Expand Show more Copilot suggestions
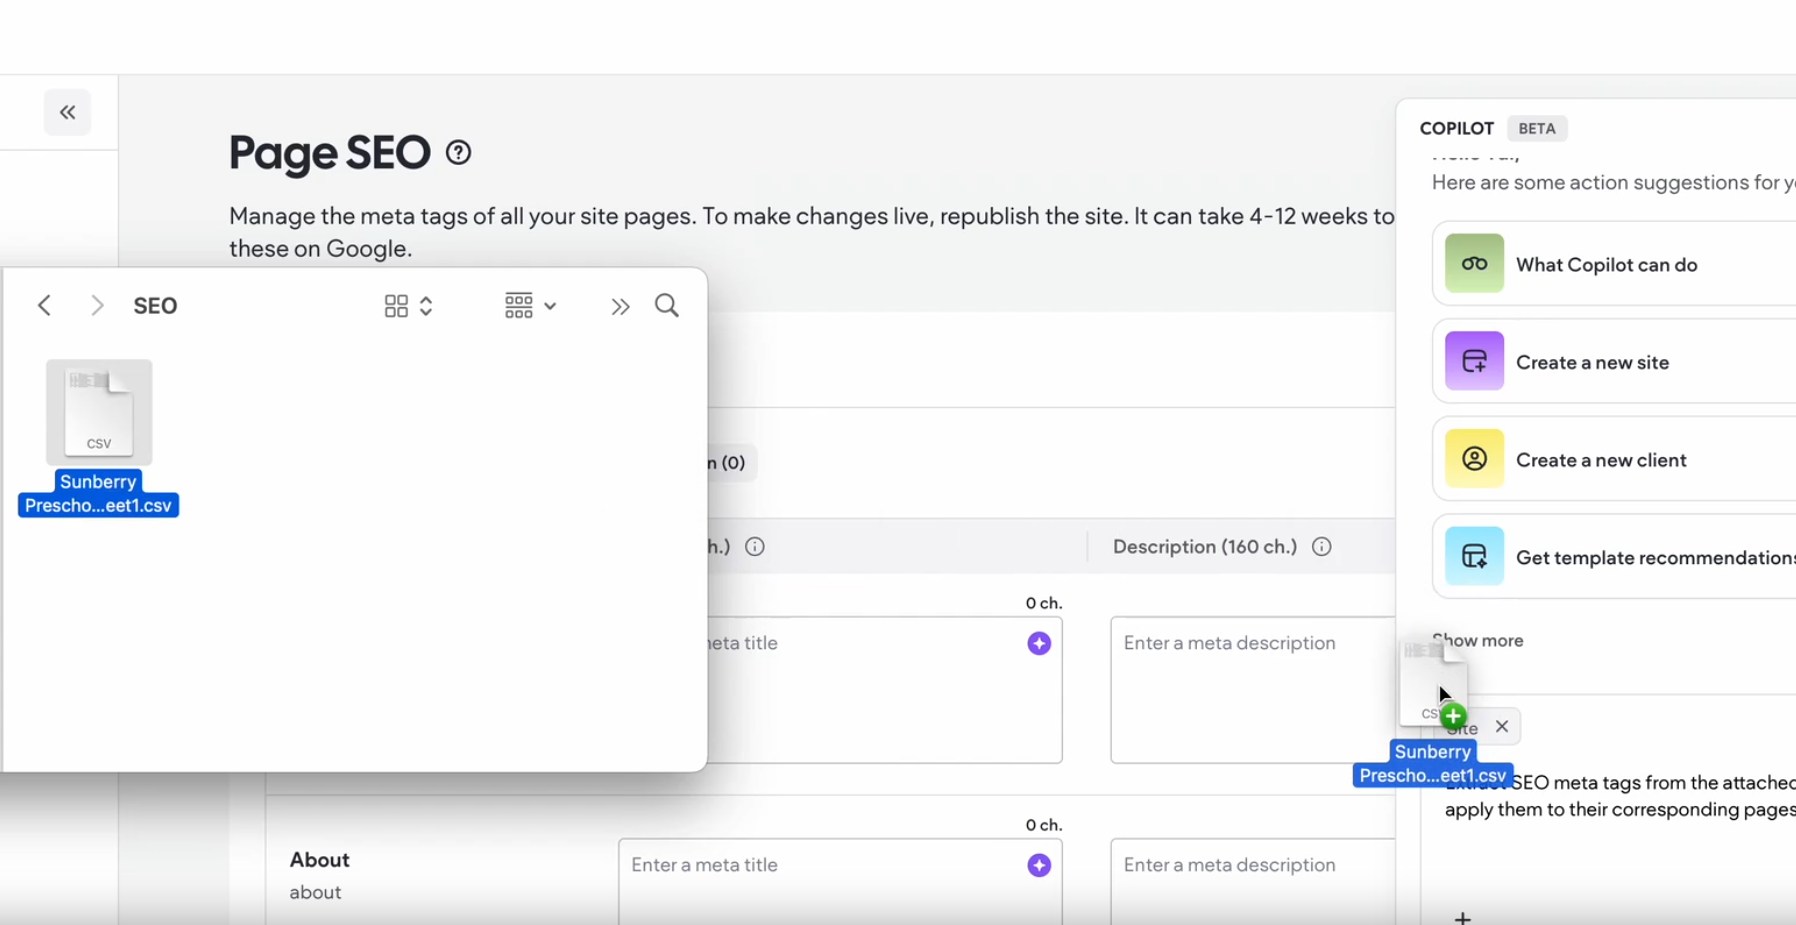 1478,641
